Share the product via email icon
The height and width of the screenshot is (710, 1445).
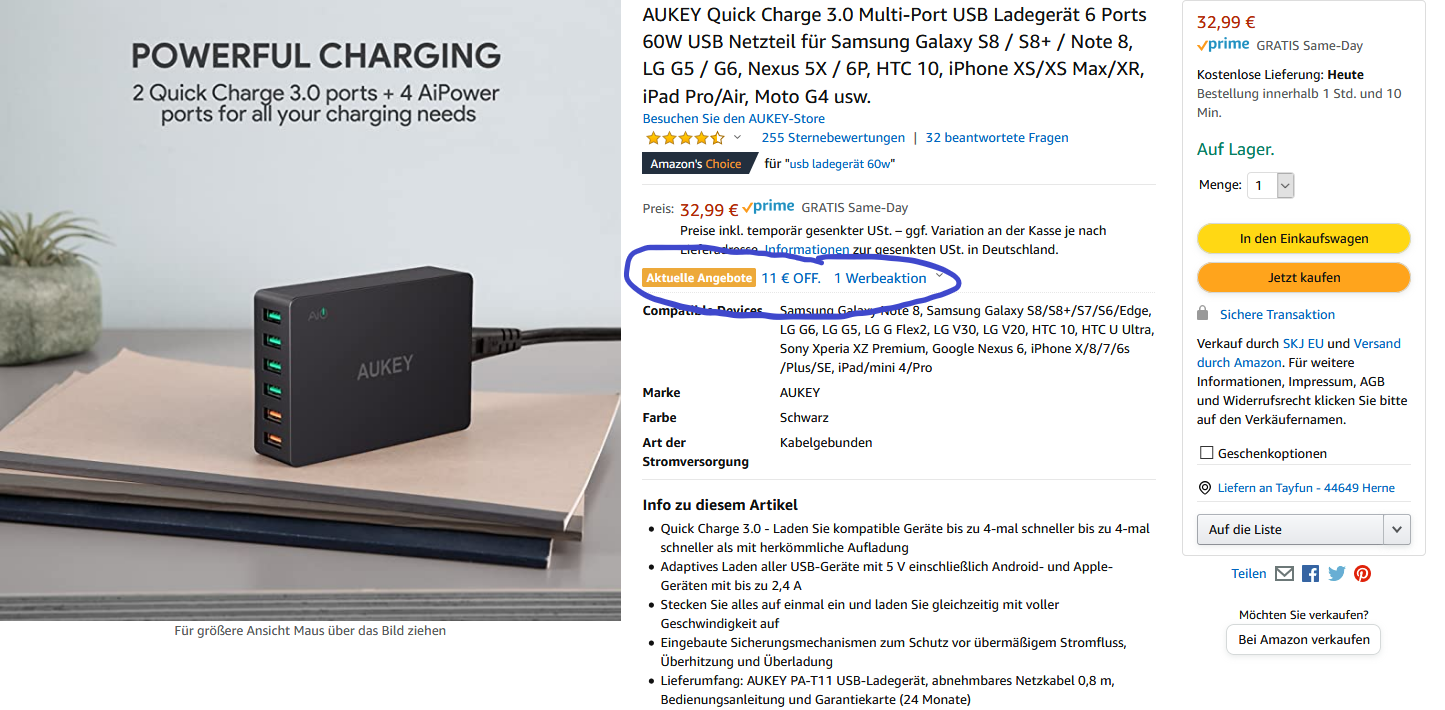tap(1284, 574)
